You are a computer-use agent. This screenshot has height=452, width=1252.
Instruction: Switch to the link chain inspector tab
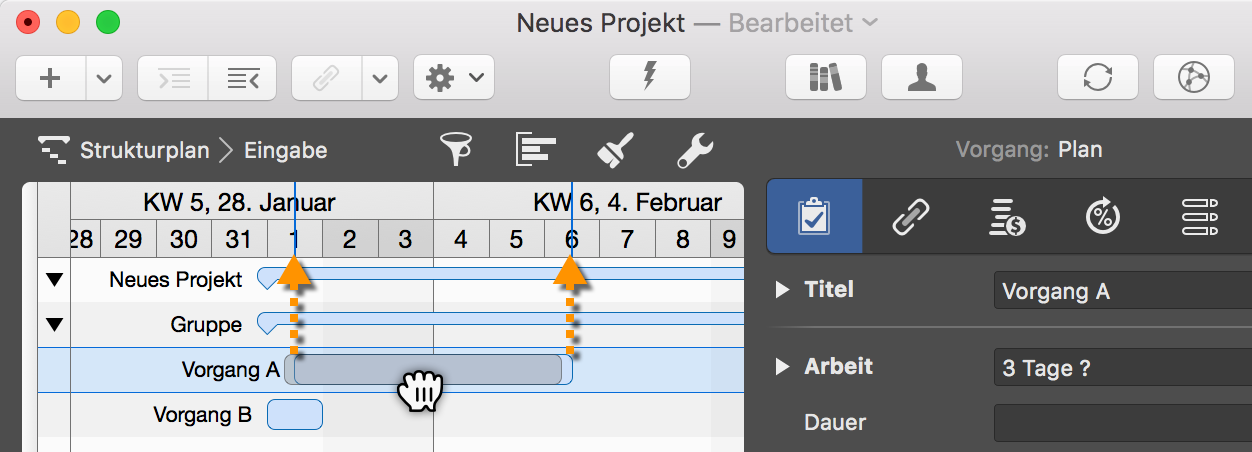point(911,216)
